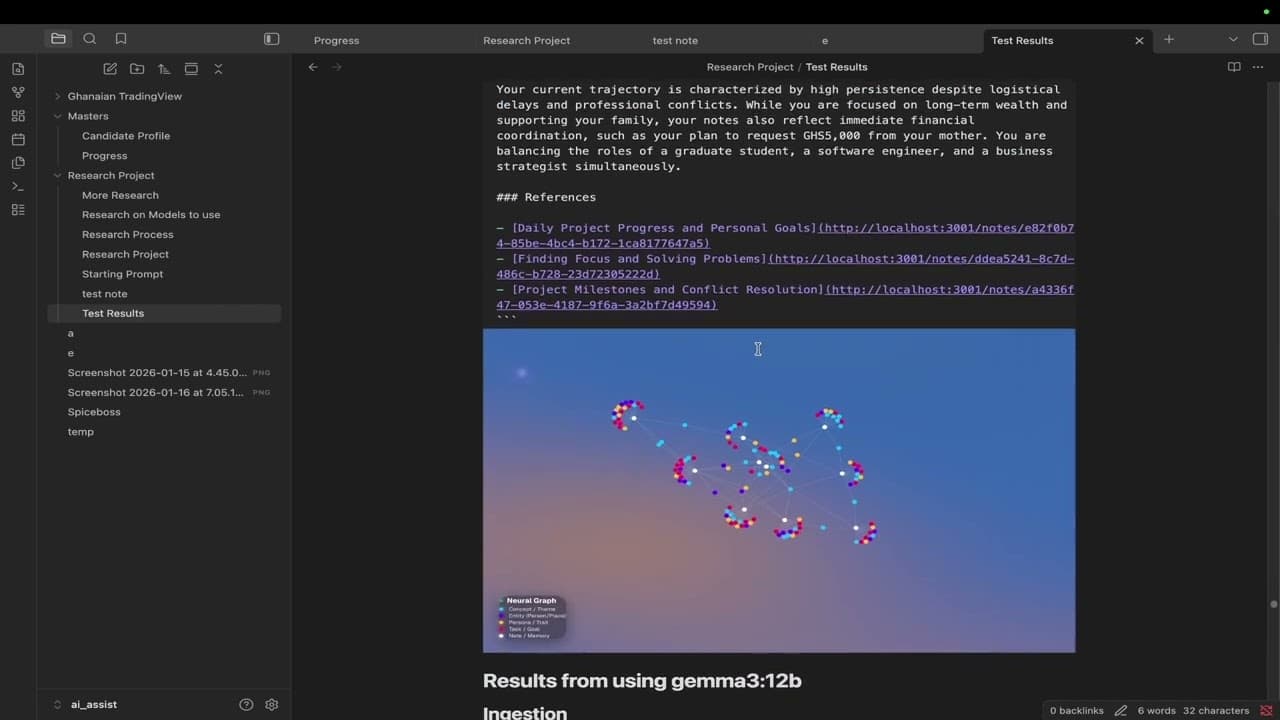Open the quick switcher ribbon icon
Viewport: 1280px width, 720px height.
point(18,69)
